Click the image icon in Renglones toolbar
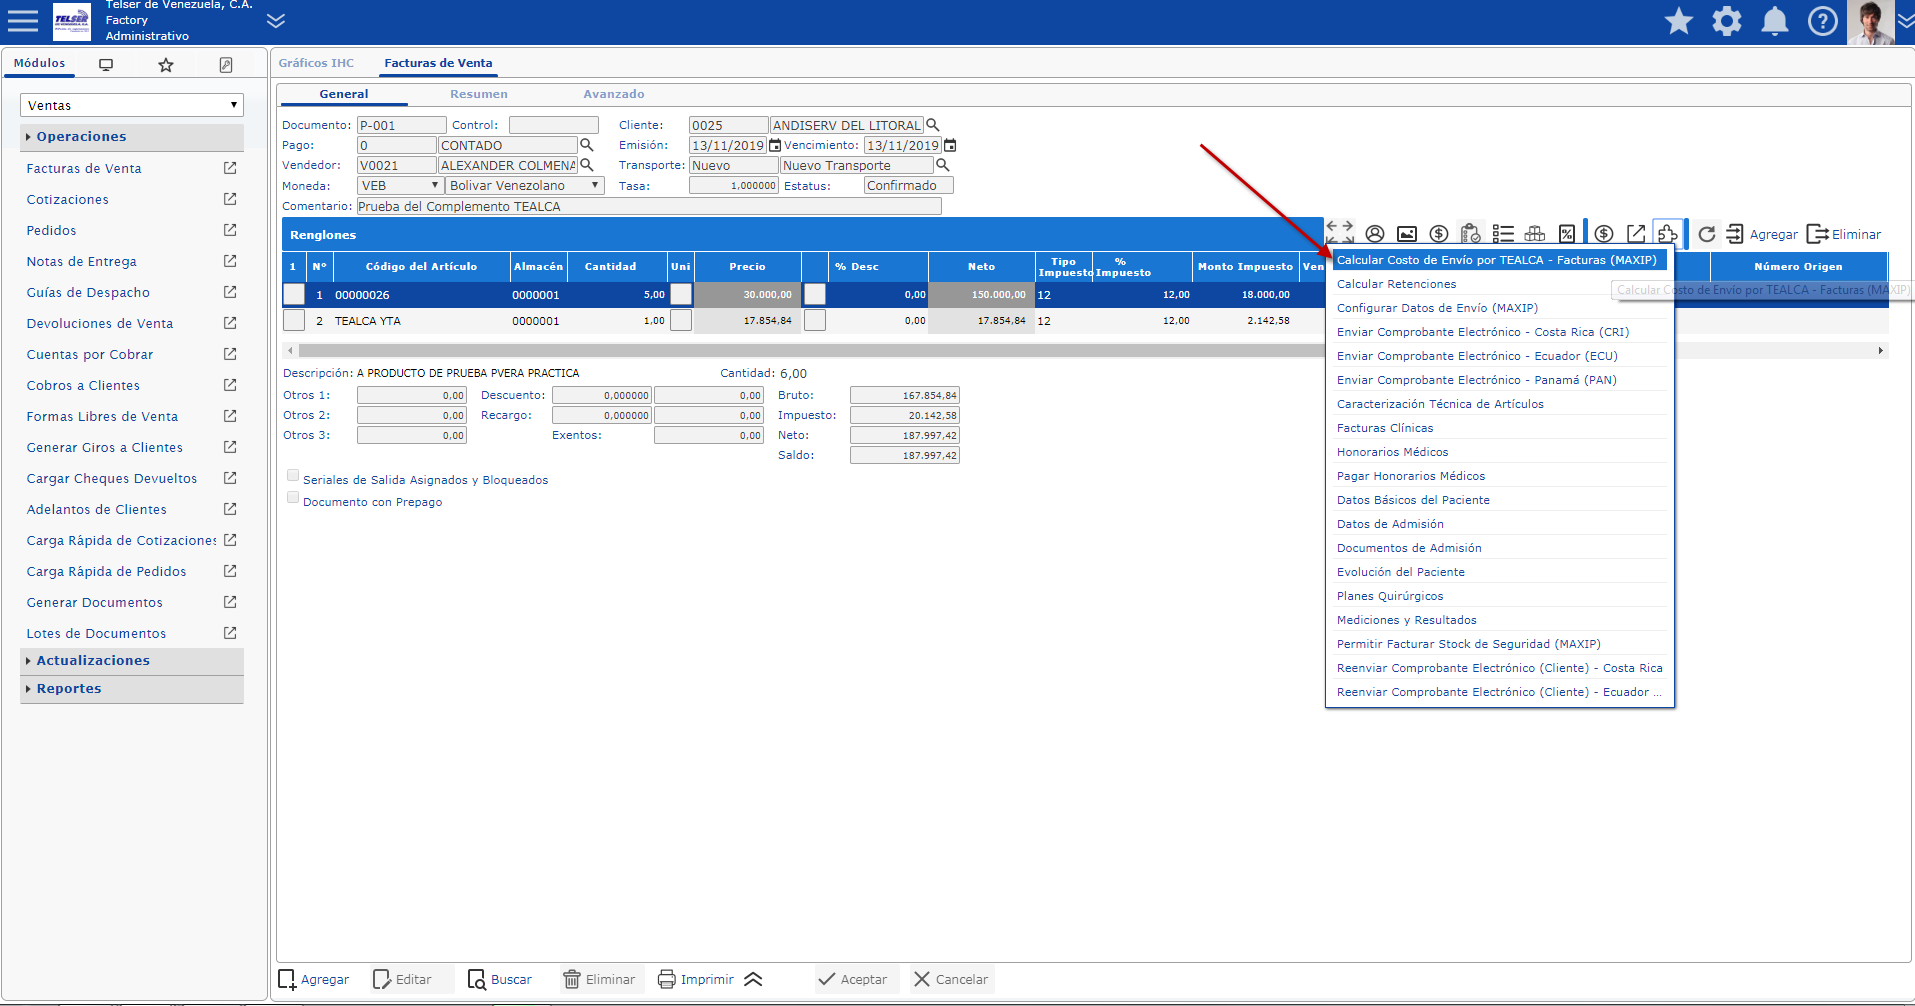The height and width of the screenshot is (1006, 1915). [x=1407, y=234]
